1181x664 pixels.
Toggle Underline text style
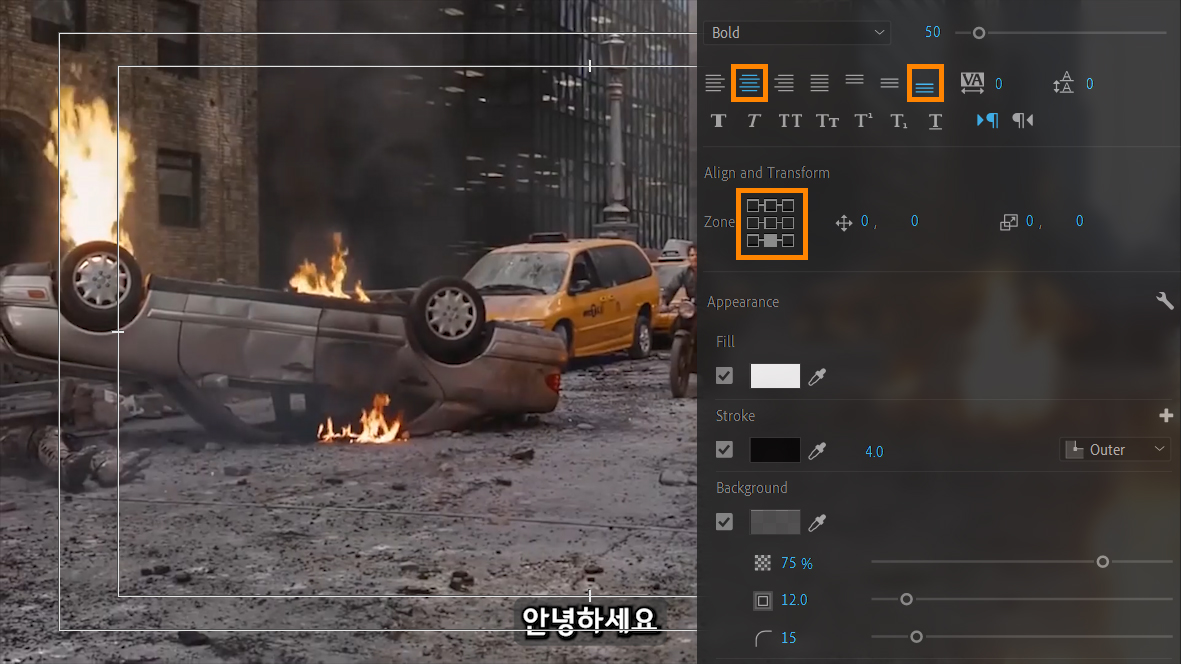point(935,120)
